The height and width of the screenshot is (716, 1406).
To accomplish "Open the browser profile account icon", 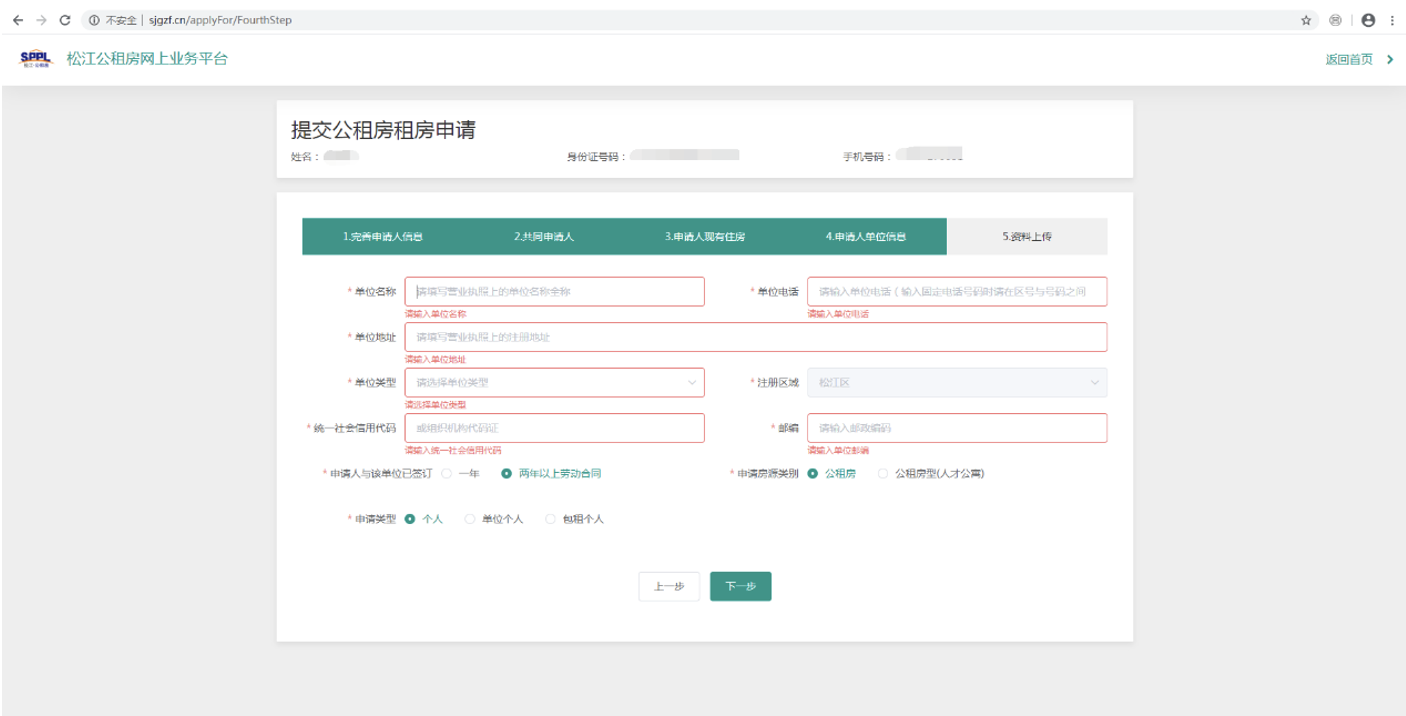I will pyautogui.click(x=1368, y=20).
